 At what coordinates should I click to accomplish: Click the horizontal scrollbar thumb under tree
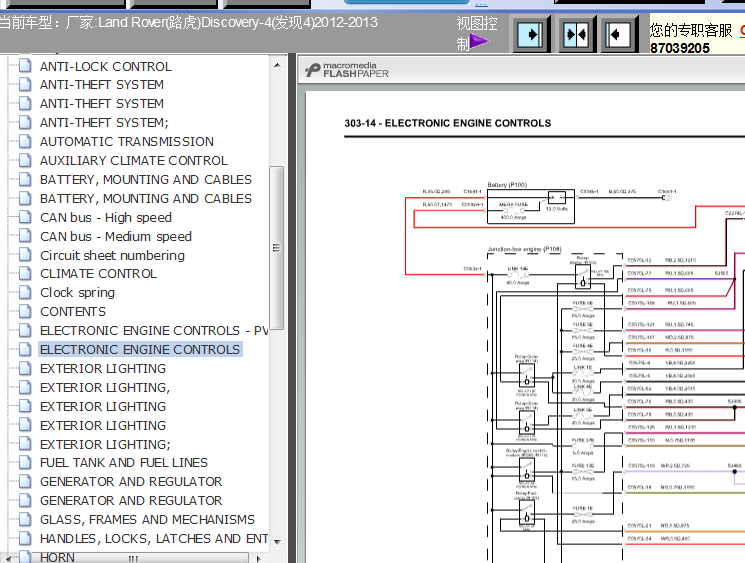click(x=133, y=559)
